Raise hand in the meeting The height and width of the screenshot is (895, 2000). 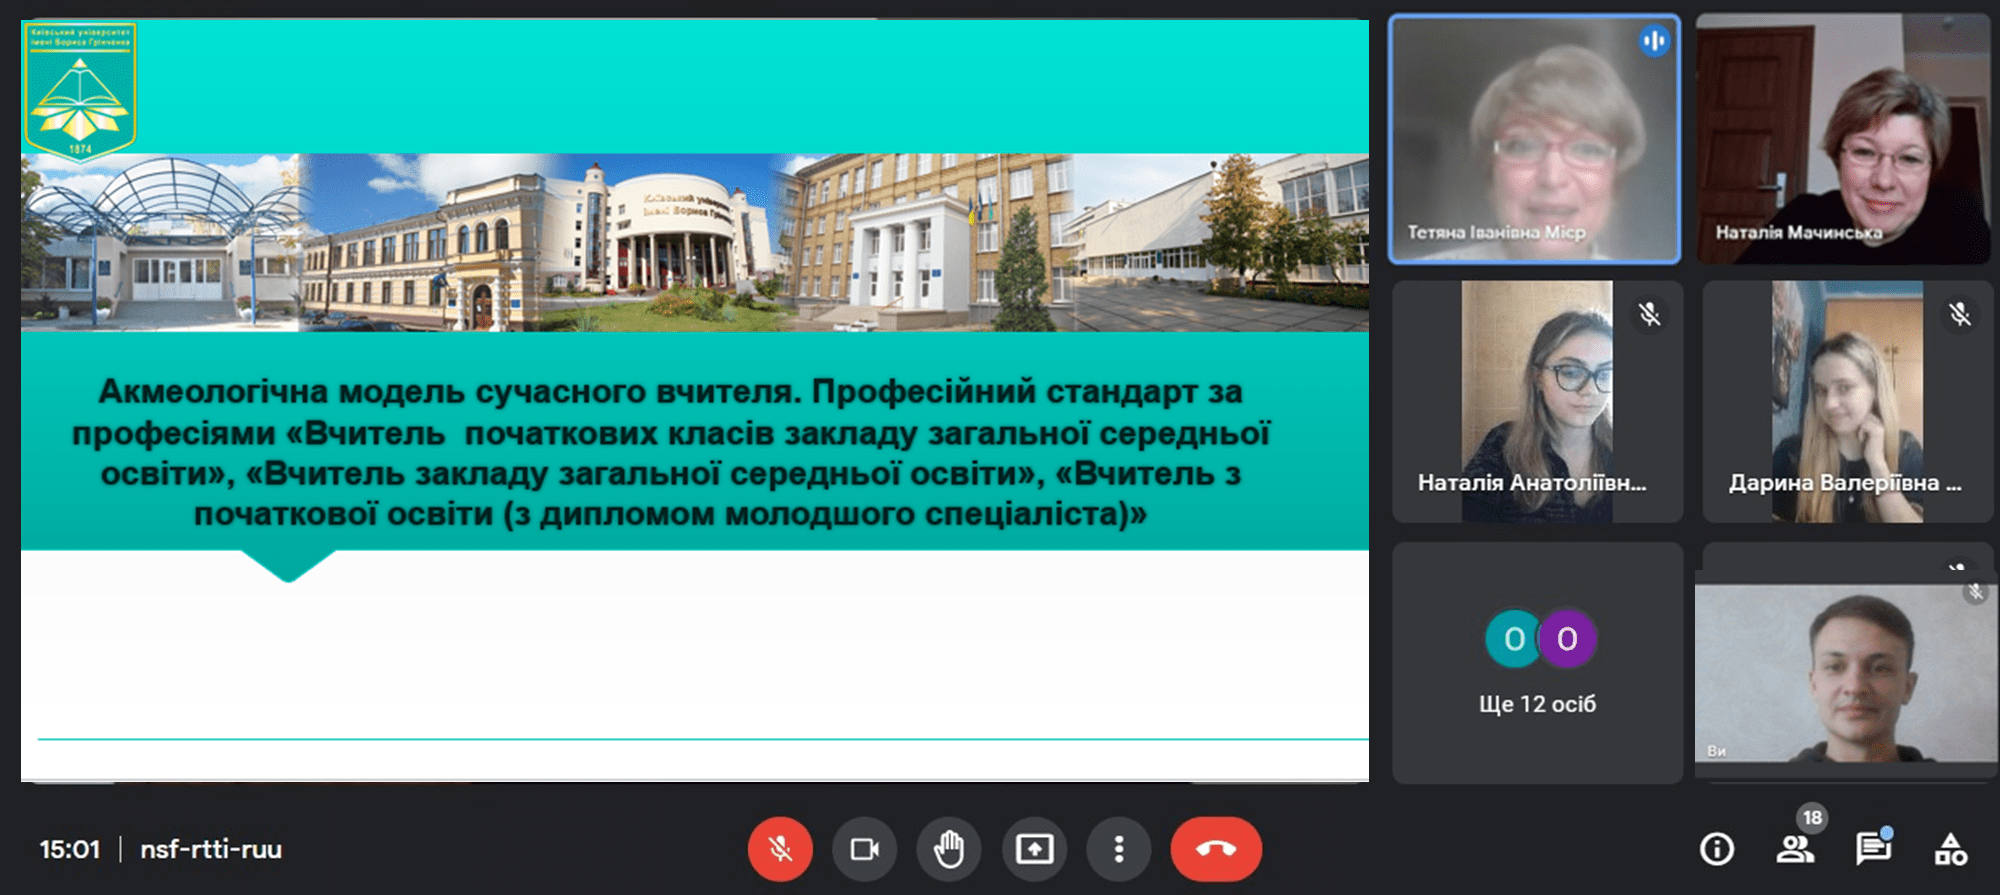click(949, 849)
